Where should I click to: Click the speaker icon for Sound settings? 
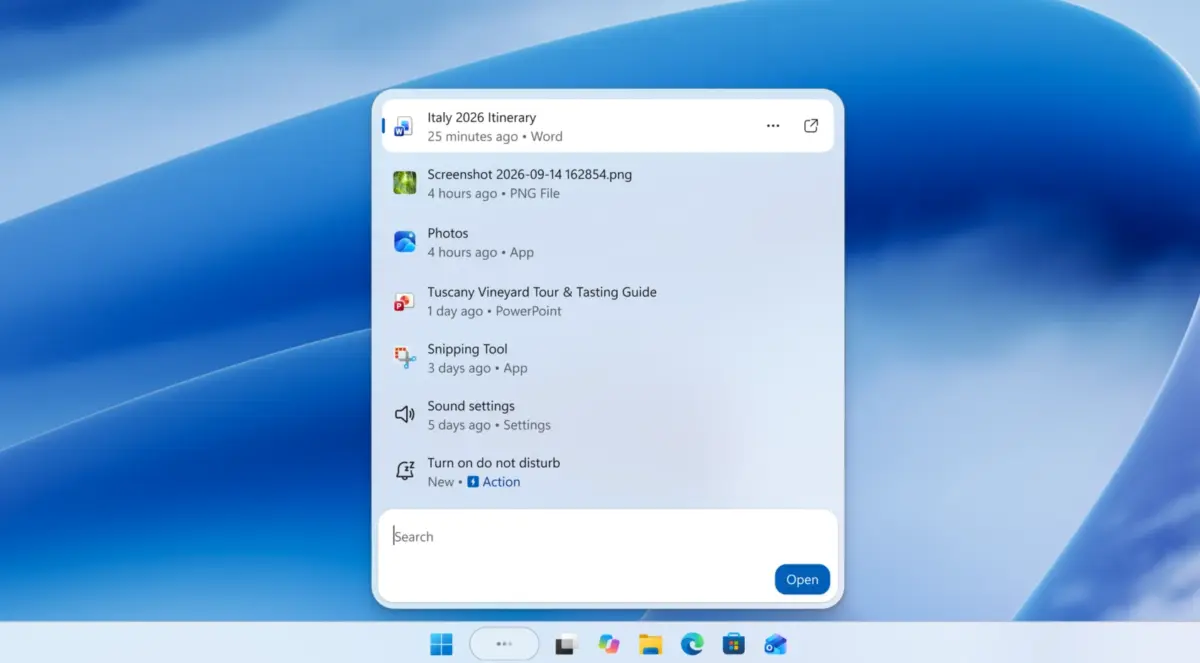click(x=404, y=414)
